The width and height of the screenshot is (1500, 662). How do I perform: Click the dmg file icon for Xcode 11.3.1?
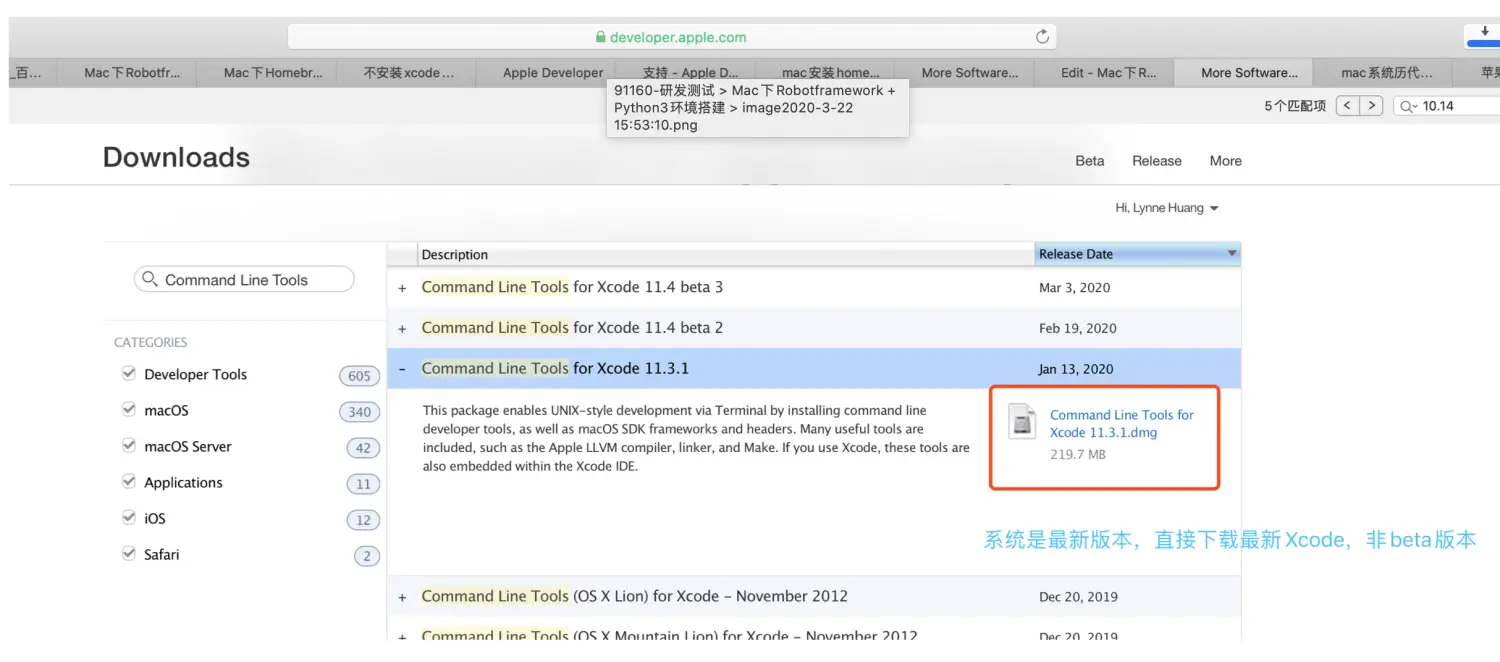click(1022, 421)
